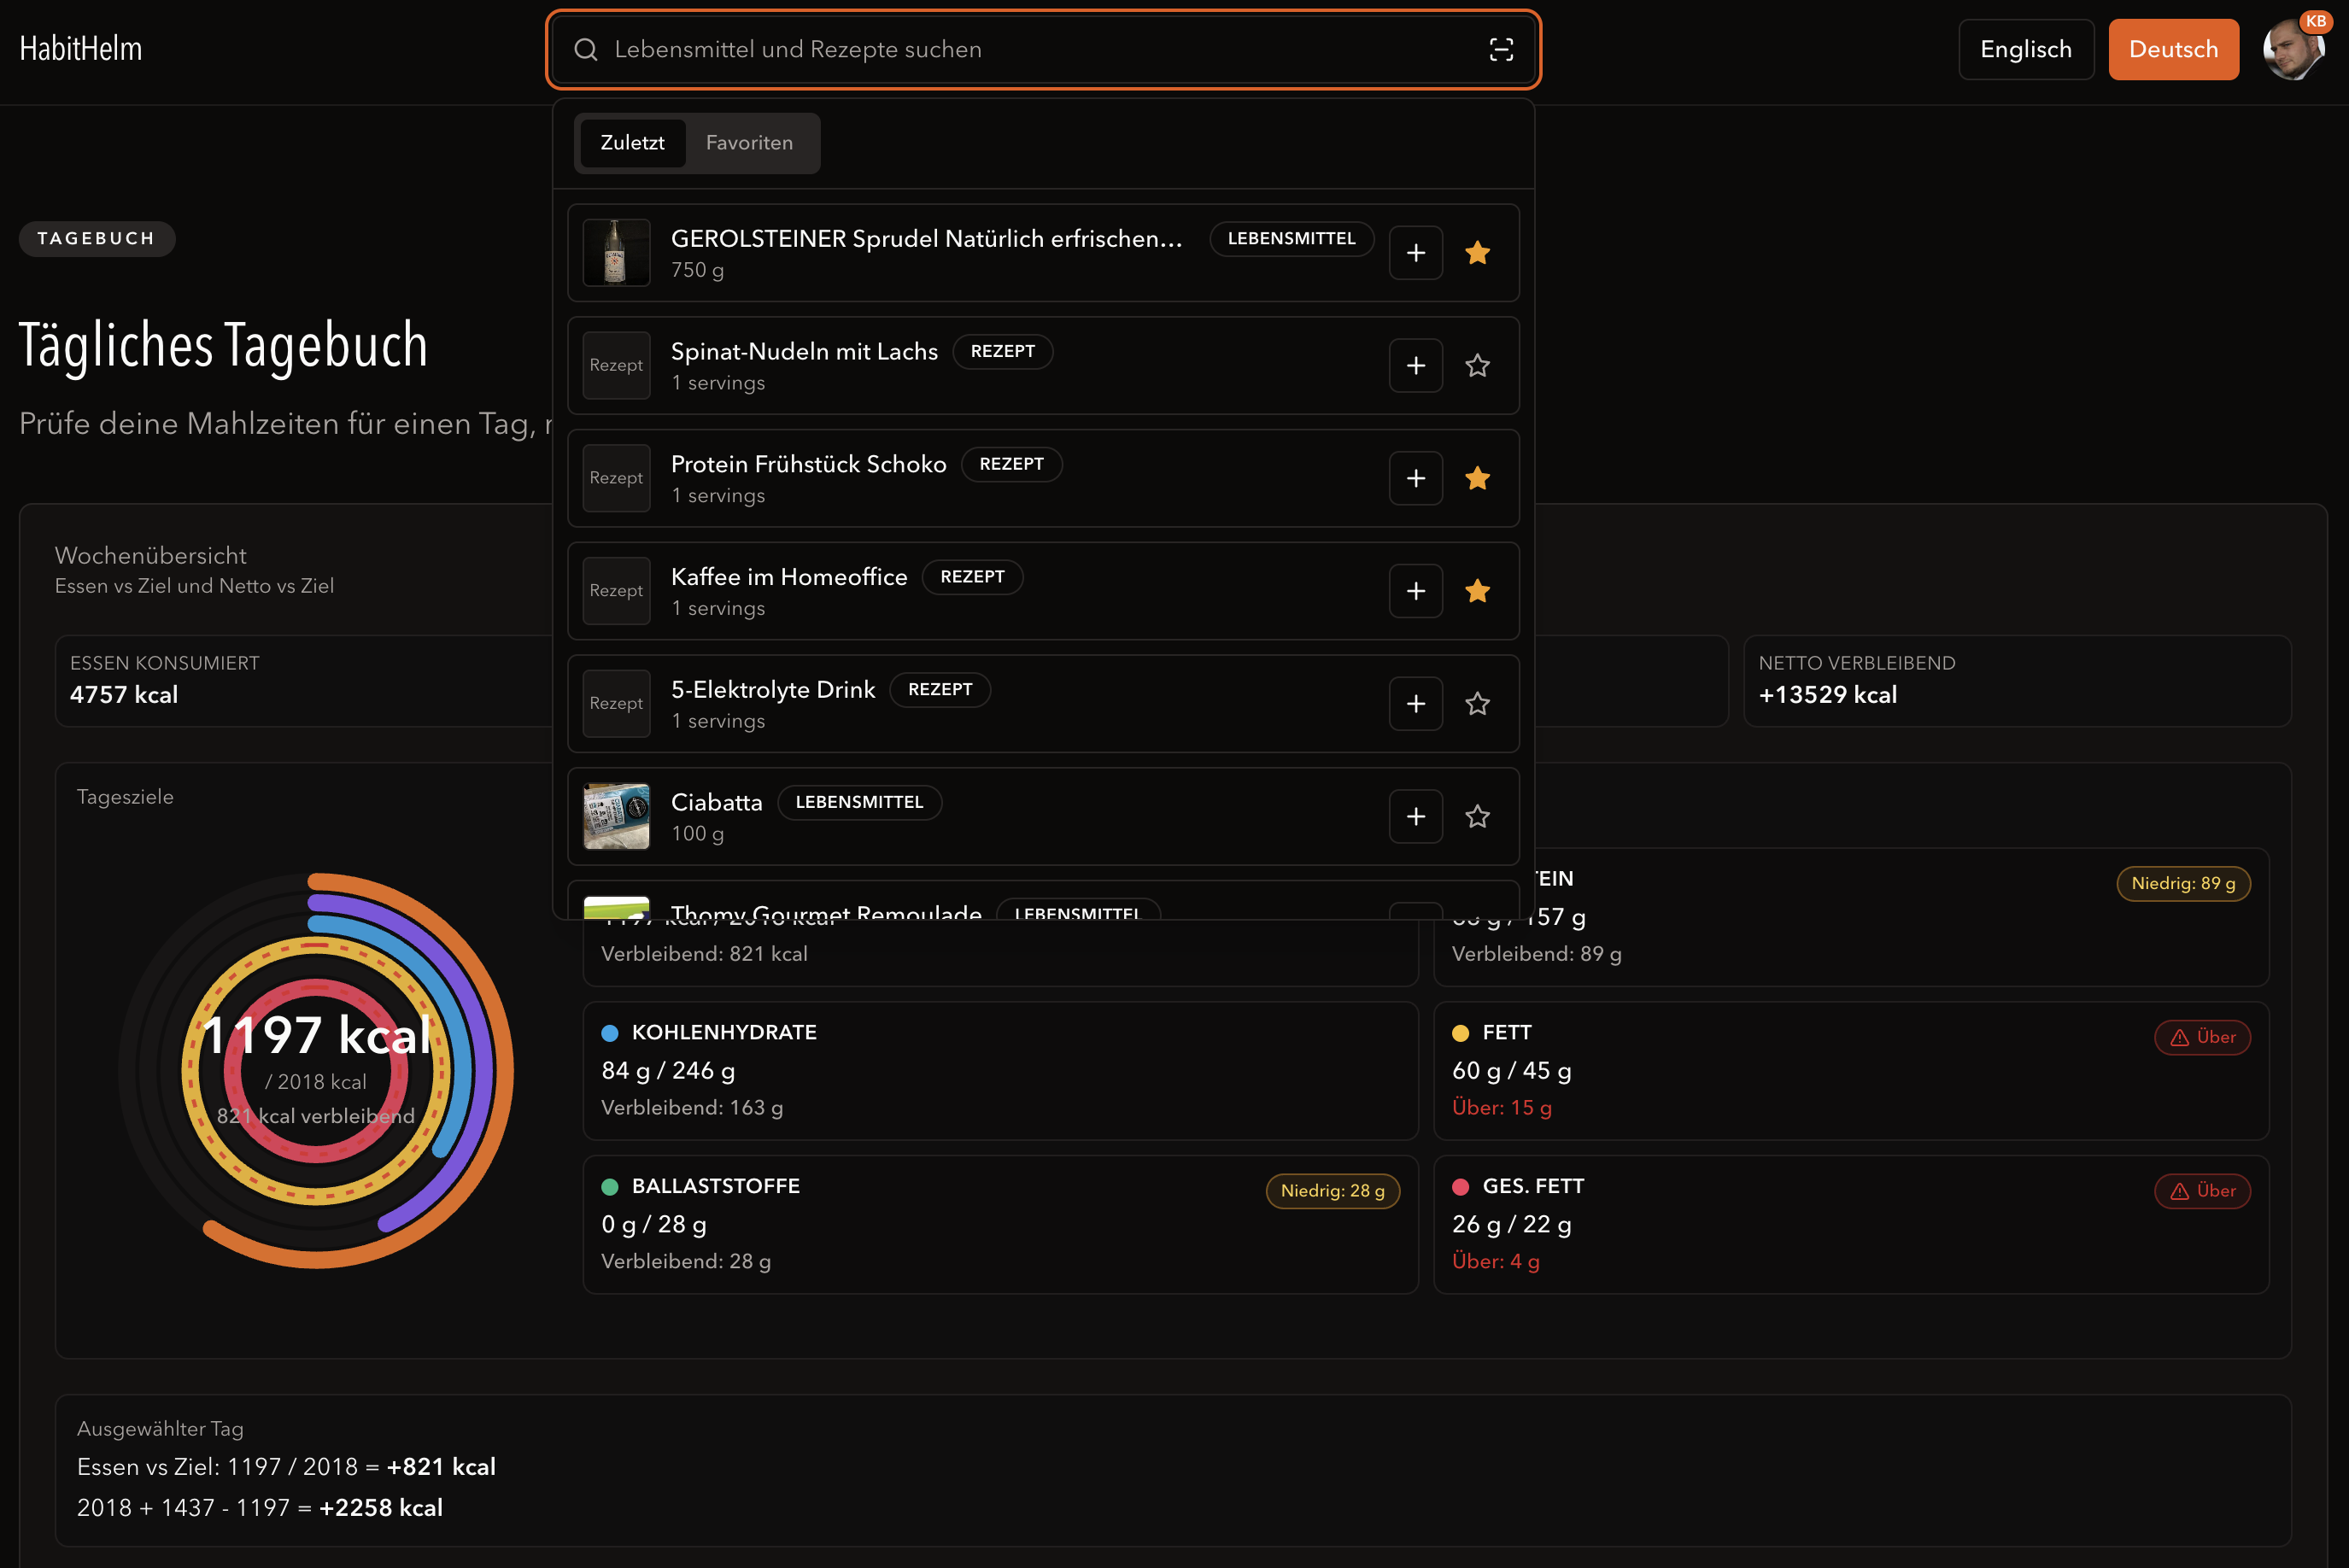Screen dimensions: 2349x1568
Task: Favorite Spinat-Nudeln mit Lachs star
Action: coord(1477,366)
